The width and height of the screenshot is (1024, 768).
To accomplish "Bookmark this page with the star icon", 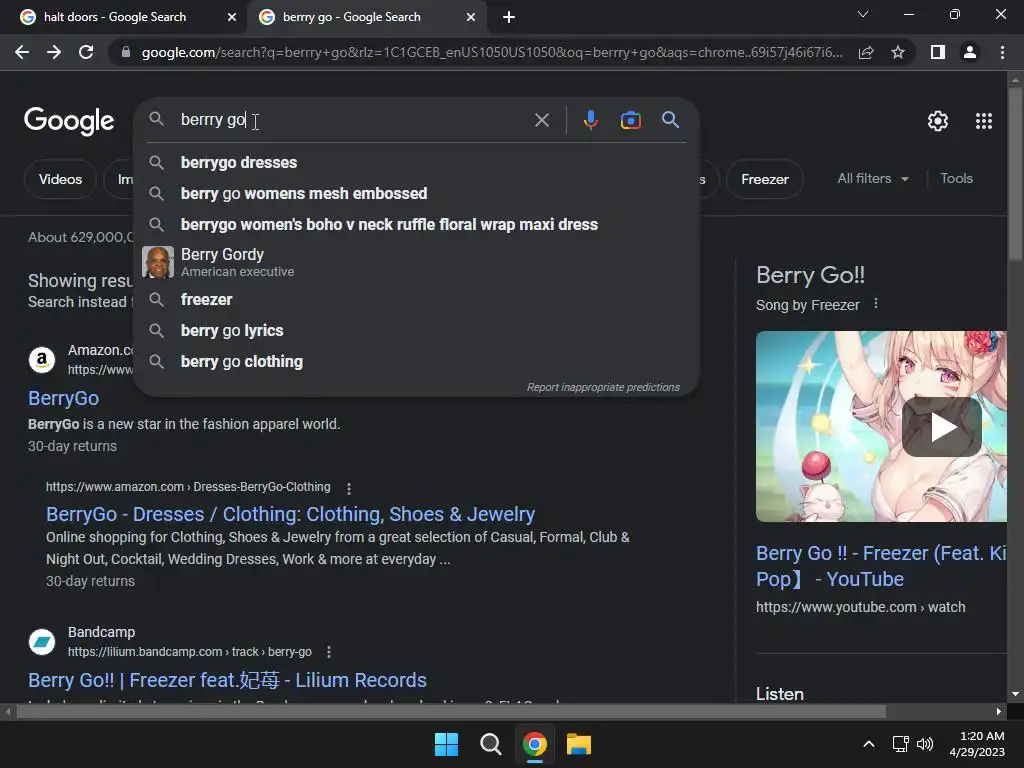I will pyautogui.click(x=898, y=52).
